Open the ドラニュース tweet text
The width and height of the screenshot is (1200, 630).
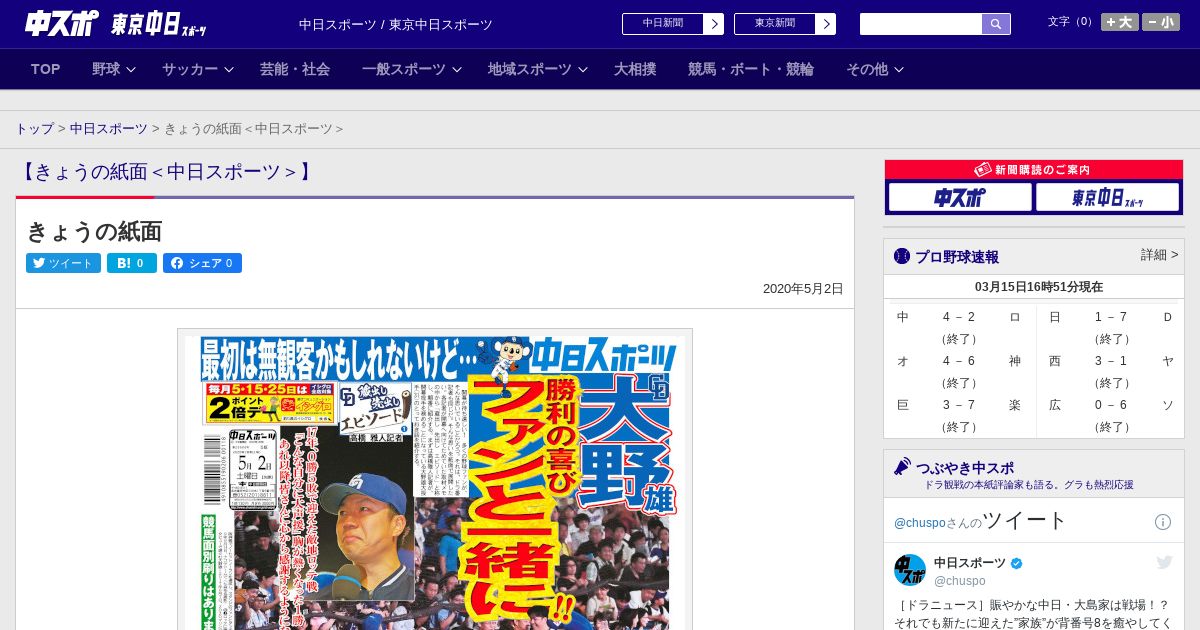click(1034, 614)
